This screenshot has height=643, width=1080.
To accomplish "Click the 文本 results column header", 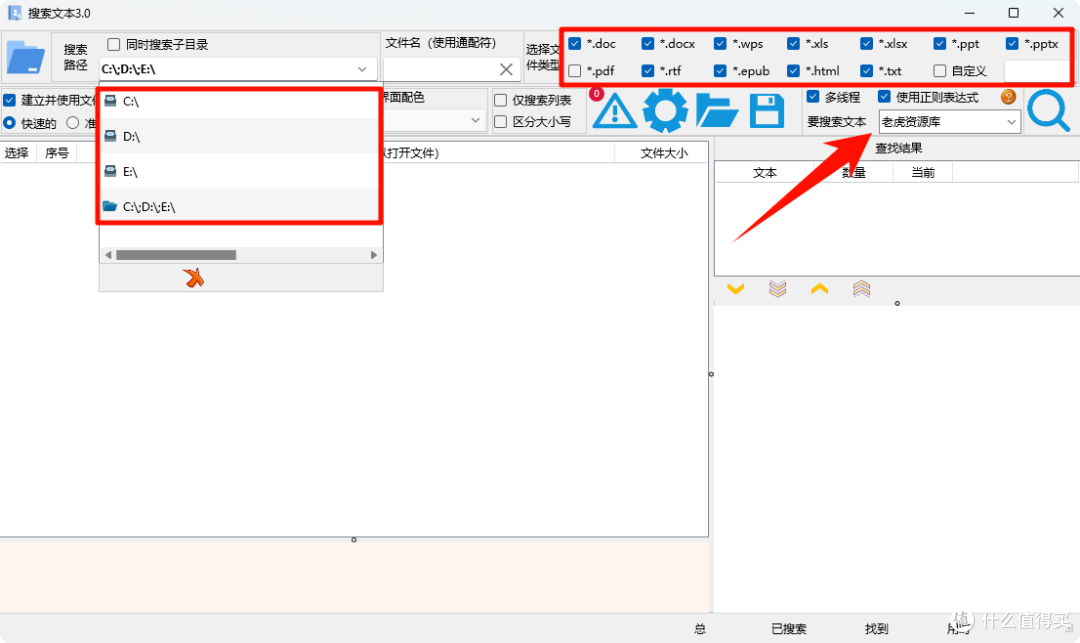I will (765, 172).
